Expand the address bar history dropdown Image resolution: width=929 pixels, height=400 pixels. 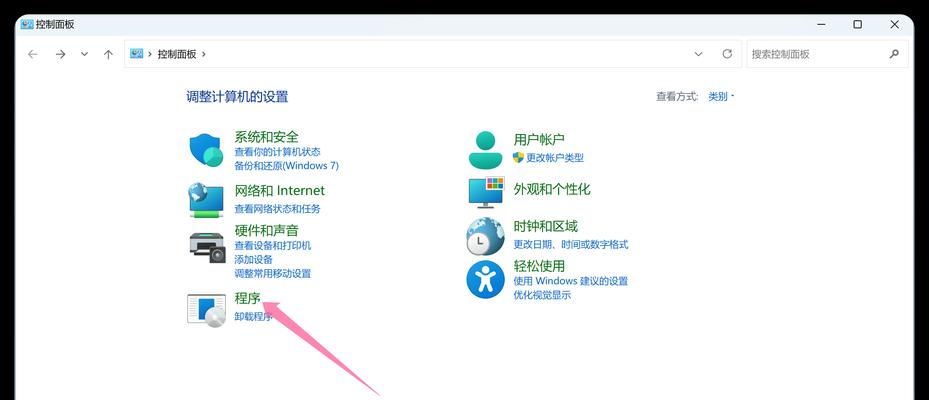pyautogui.click(x=699, y=54)
